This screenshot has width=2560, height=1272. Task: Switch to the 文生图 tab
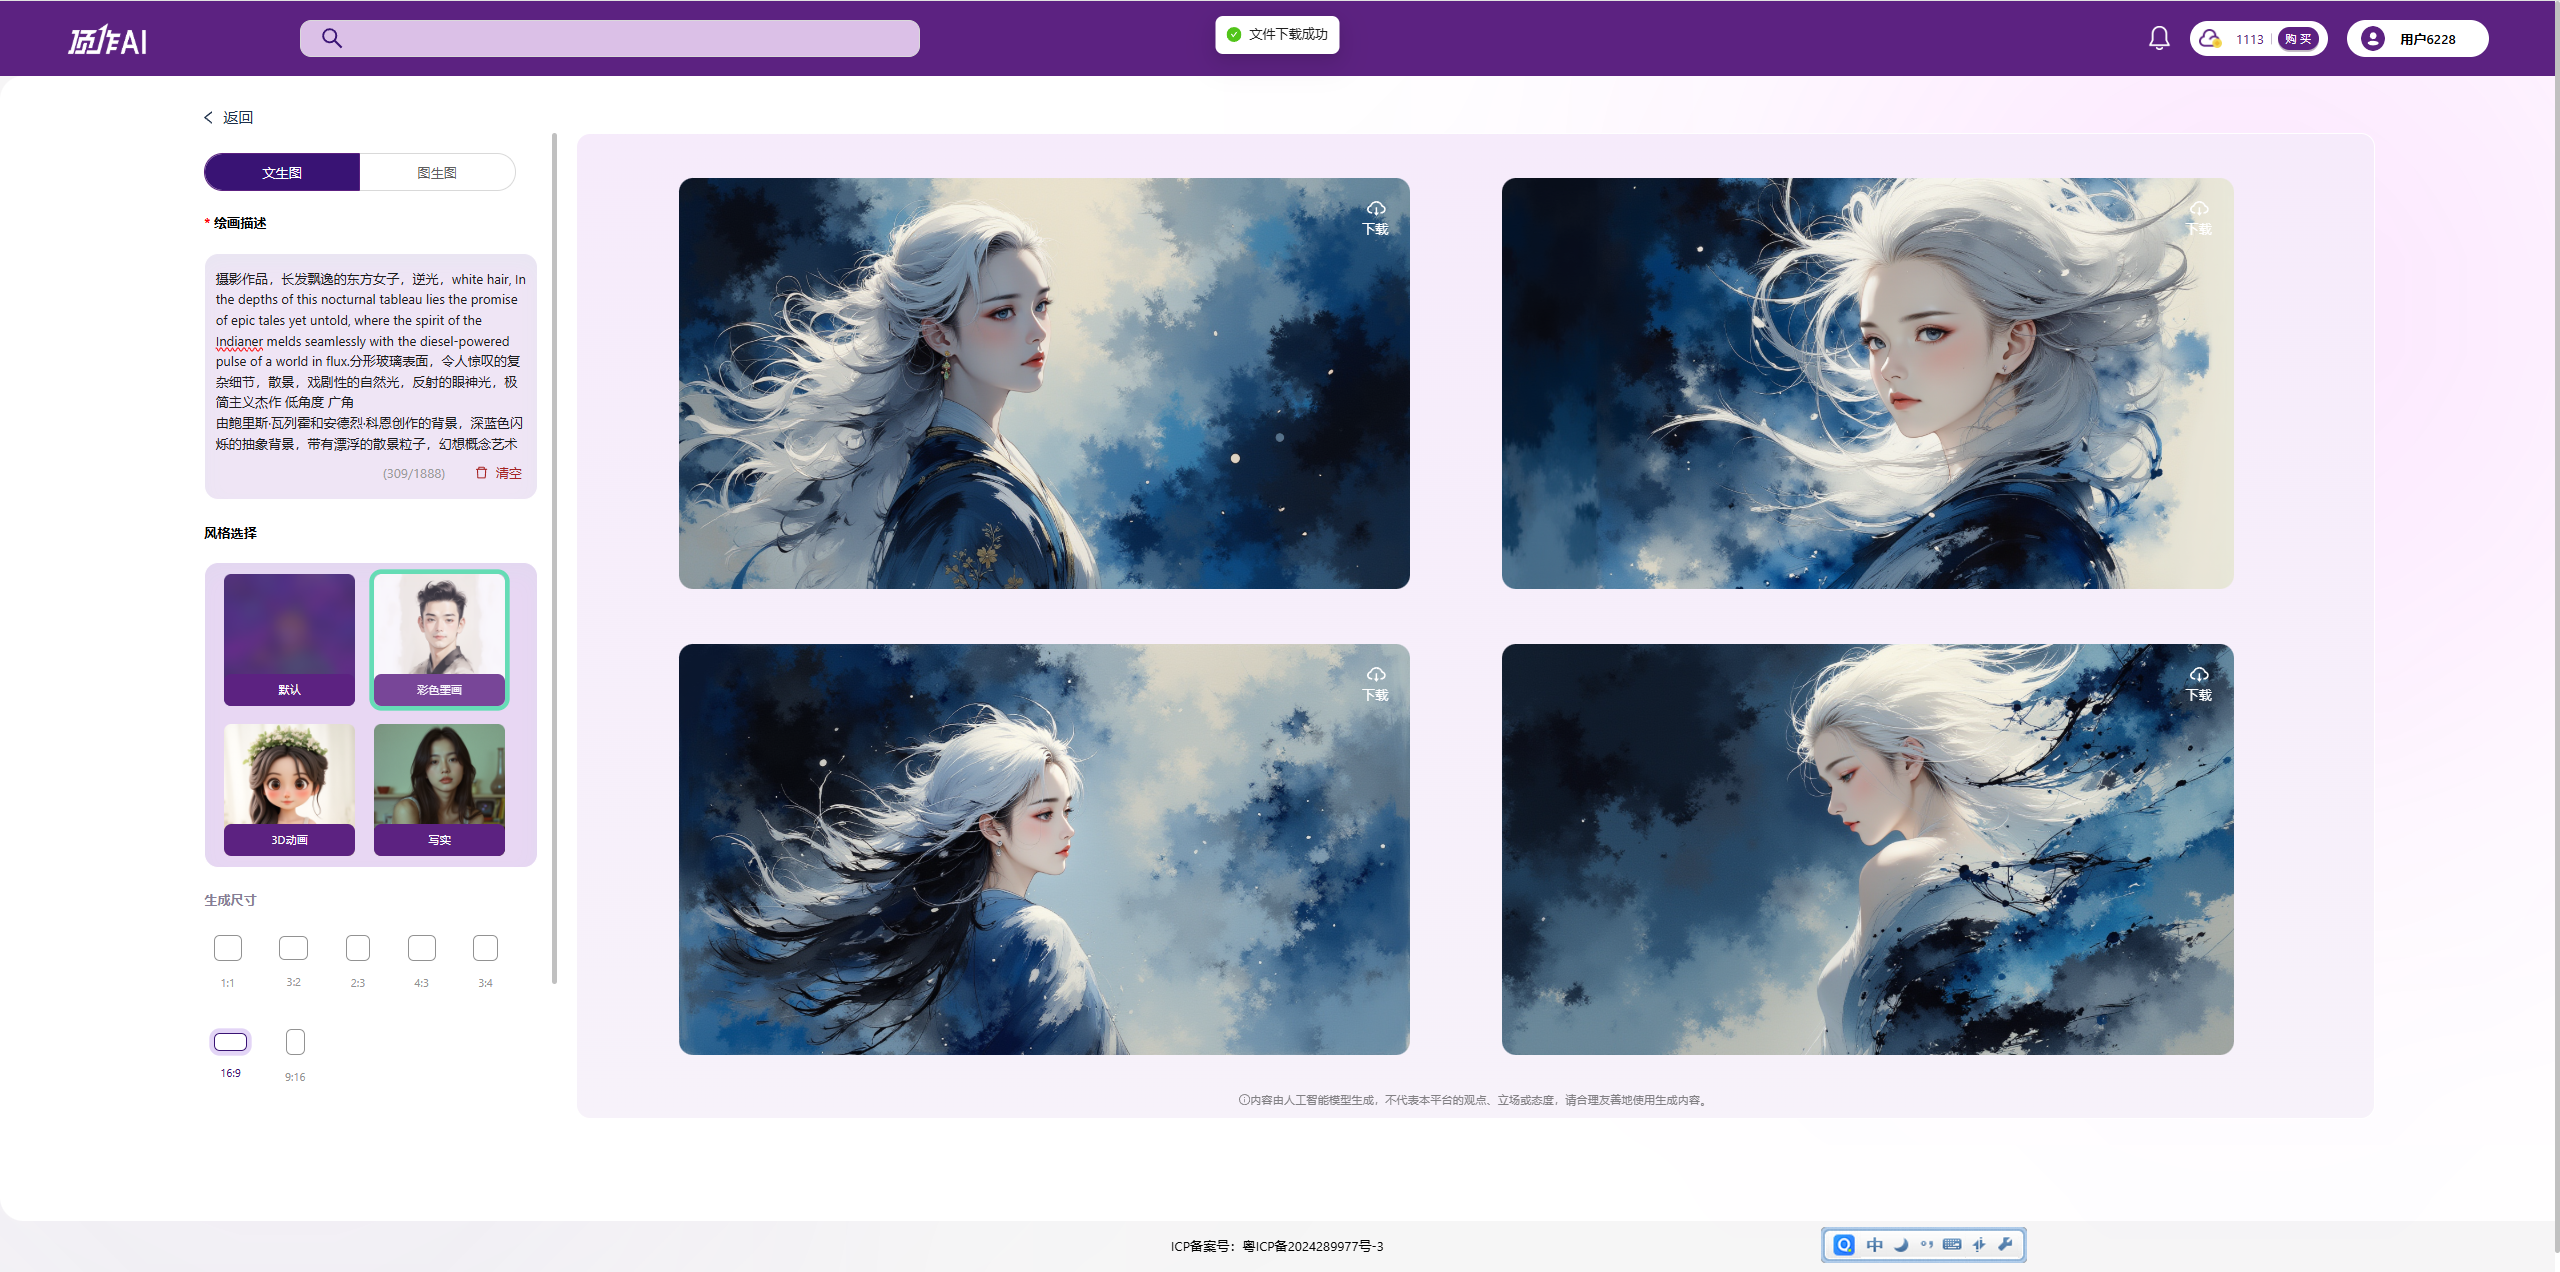pos(282,172)
